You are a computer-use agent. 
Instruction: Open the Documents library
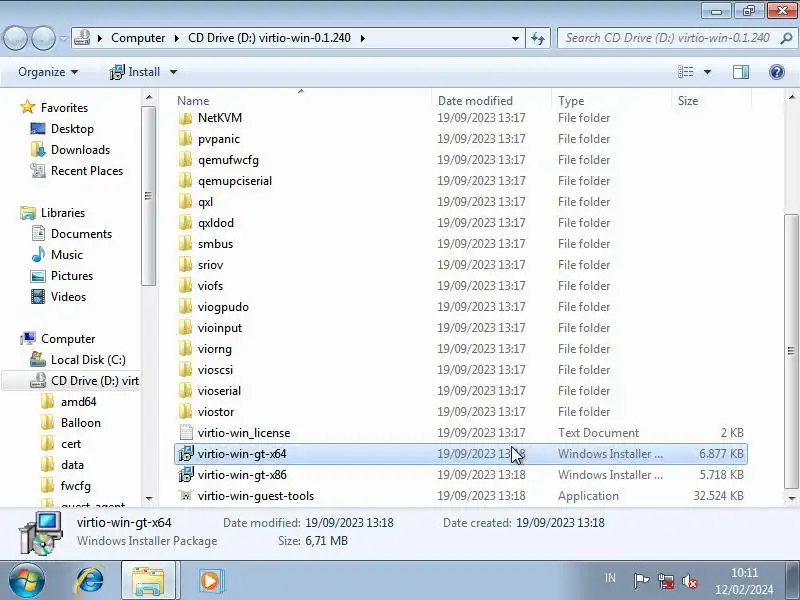[x=81, y=234]
